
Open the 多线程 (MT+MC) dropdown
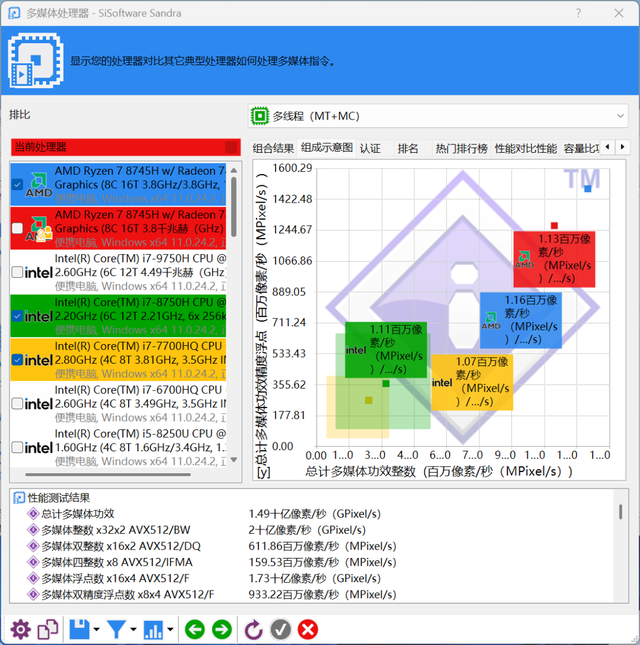438,116
